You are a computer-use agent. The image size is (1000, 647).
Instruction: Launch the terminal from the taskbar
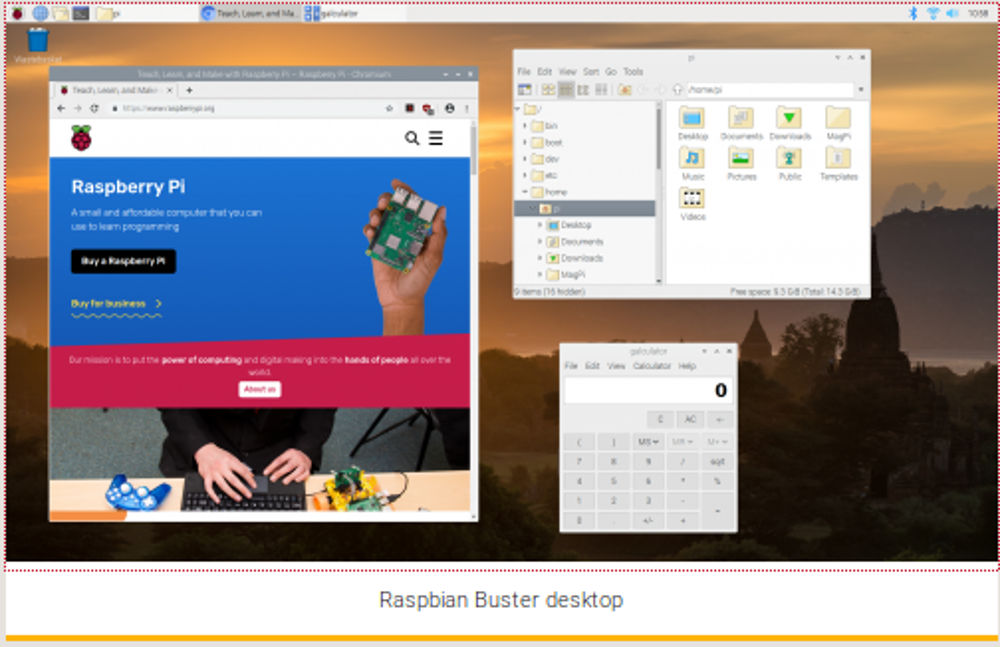pyautogui.click(x=81, y=13)
